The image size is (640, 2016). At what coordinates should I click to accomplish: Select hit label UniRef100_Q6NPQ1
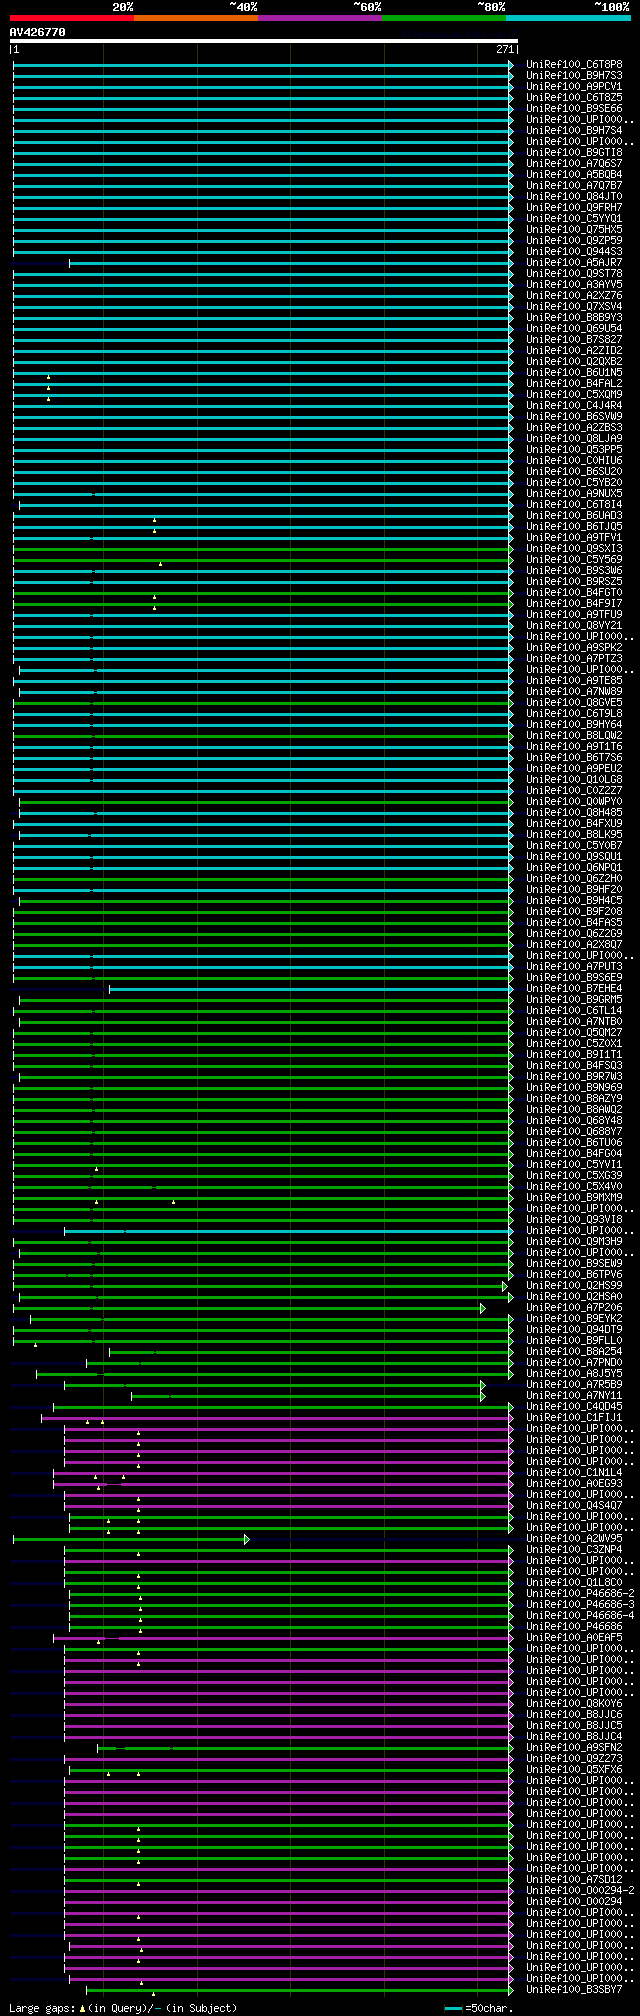point(574,867)
